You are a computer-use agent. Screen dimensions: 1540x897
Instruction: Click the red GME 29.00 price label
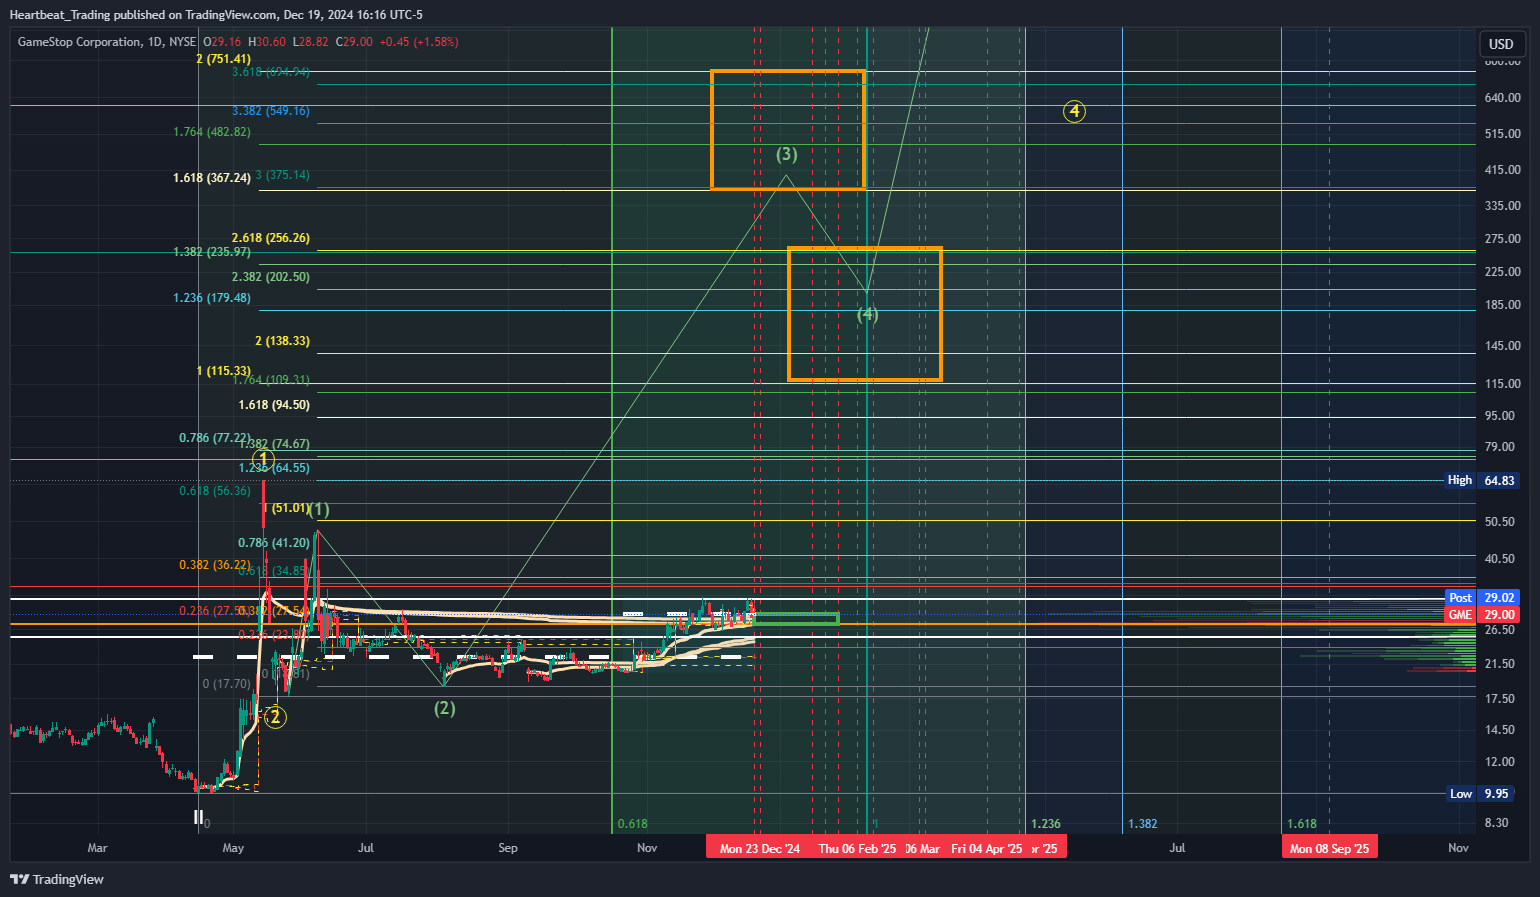click(x=1482, y=615)
